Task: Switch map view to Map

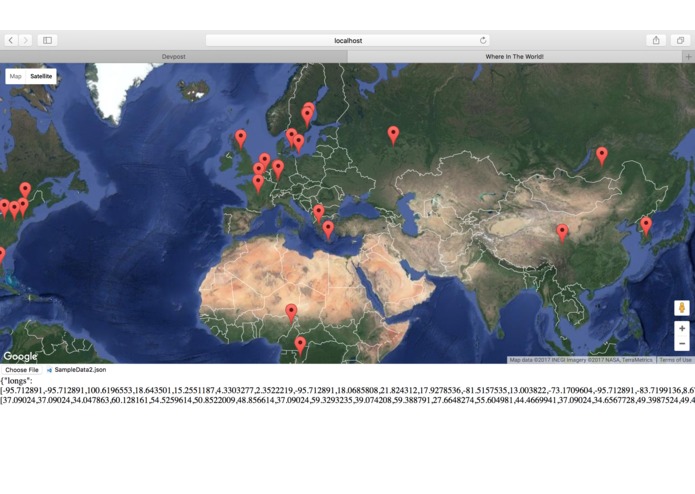Action: (x=16, y=76)
